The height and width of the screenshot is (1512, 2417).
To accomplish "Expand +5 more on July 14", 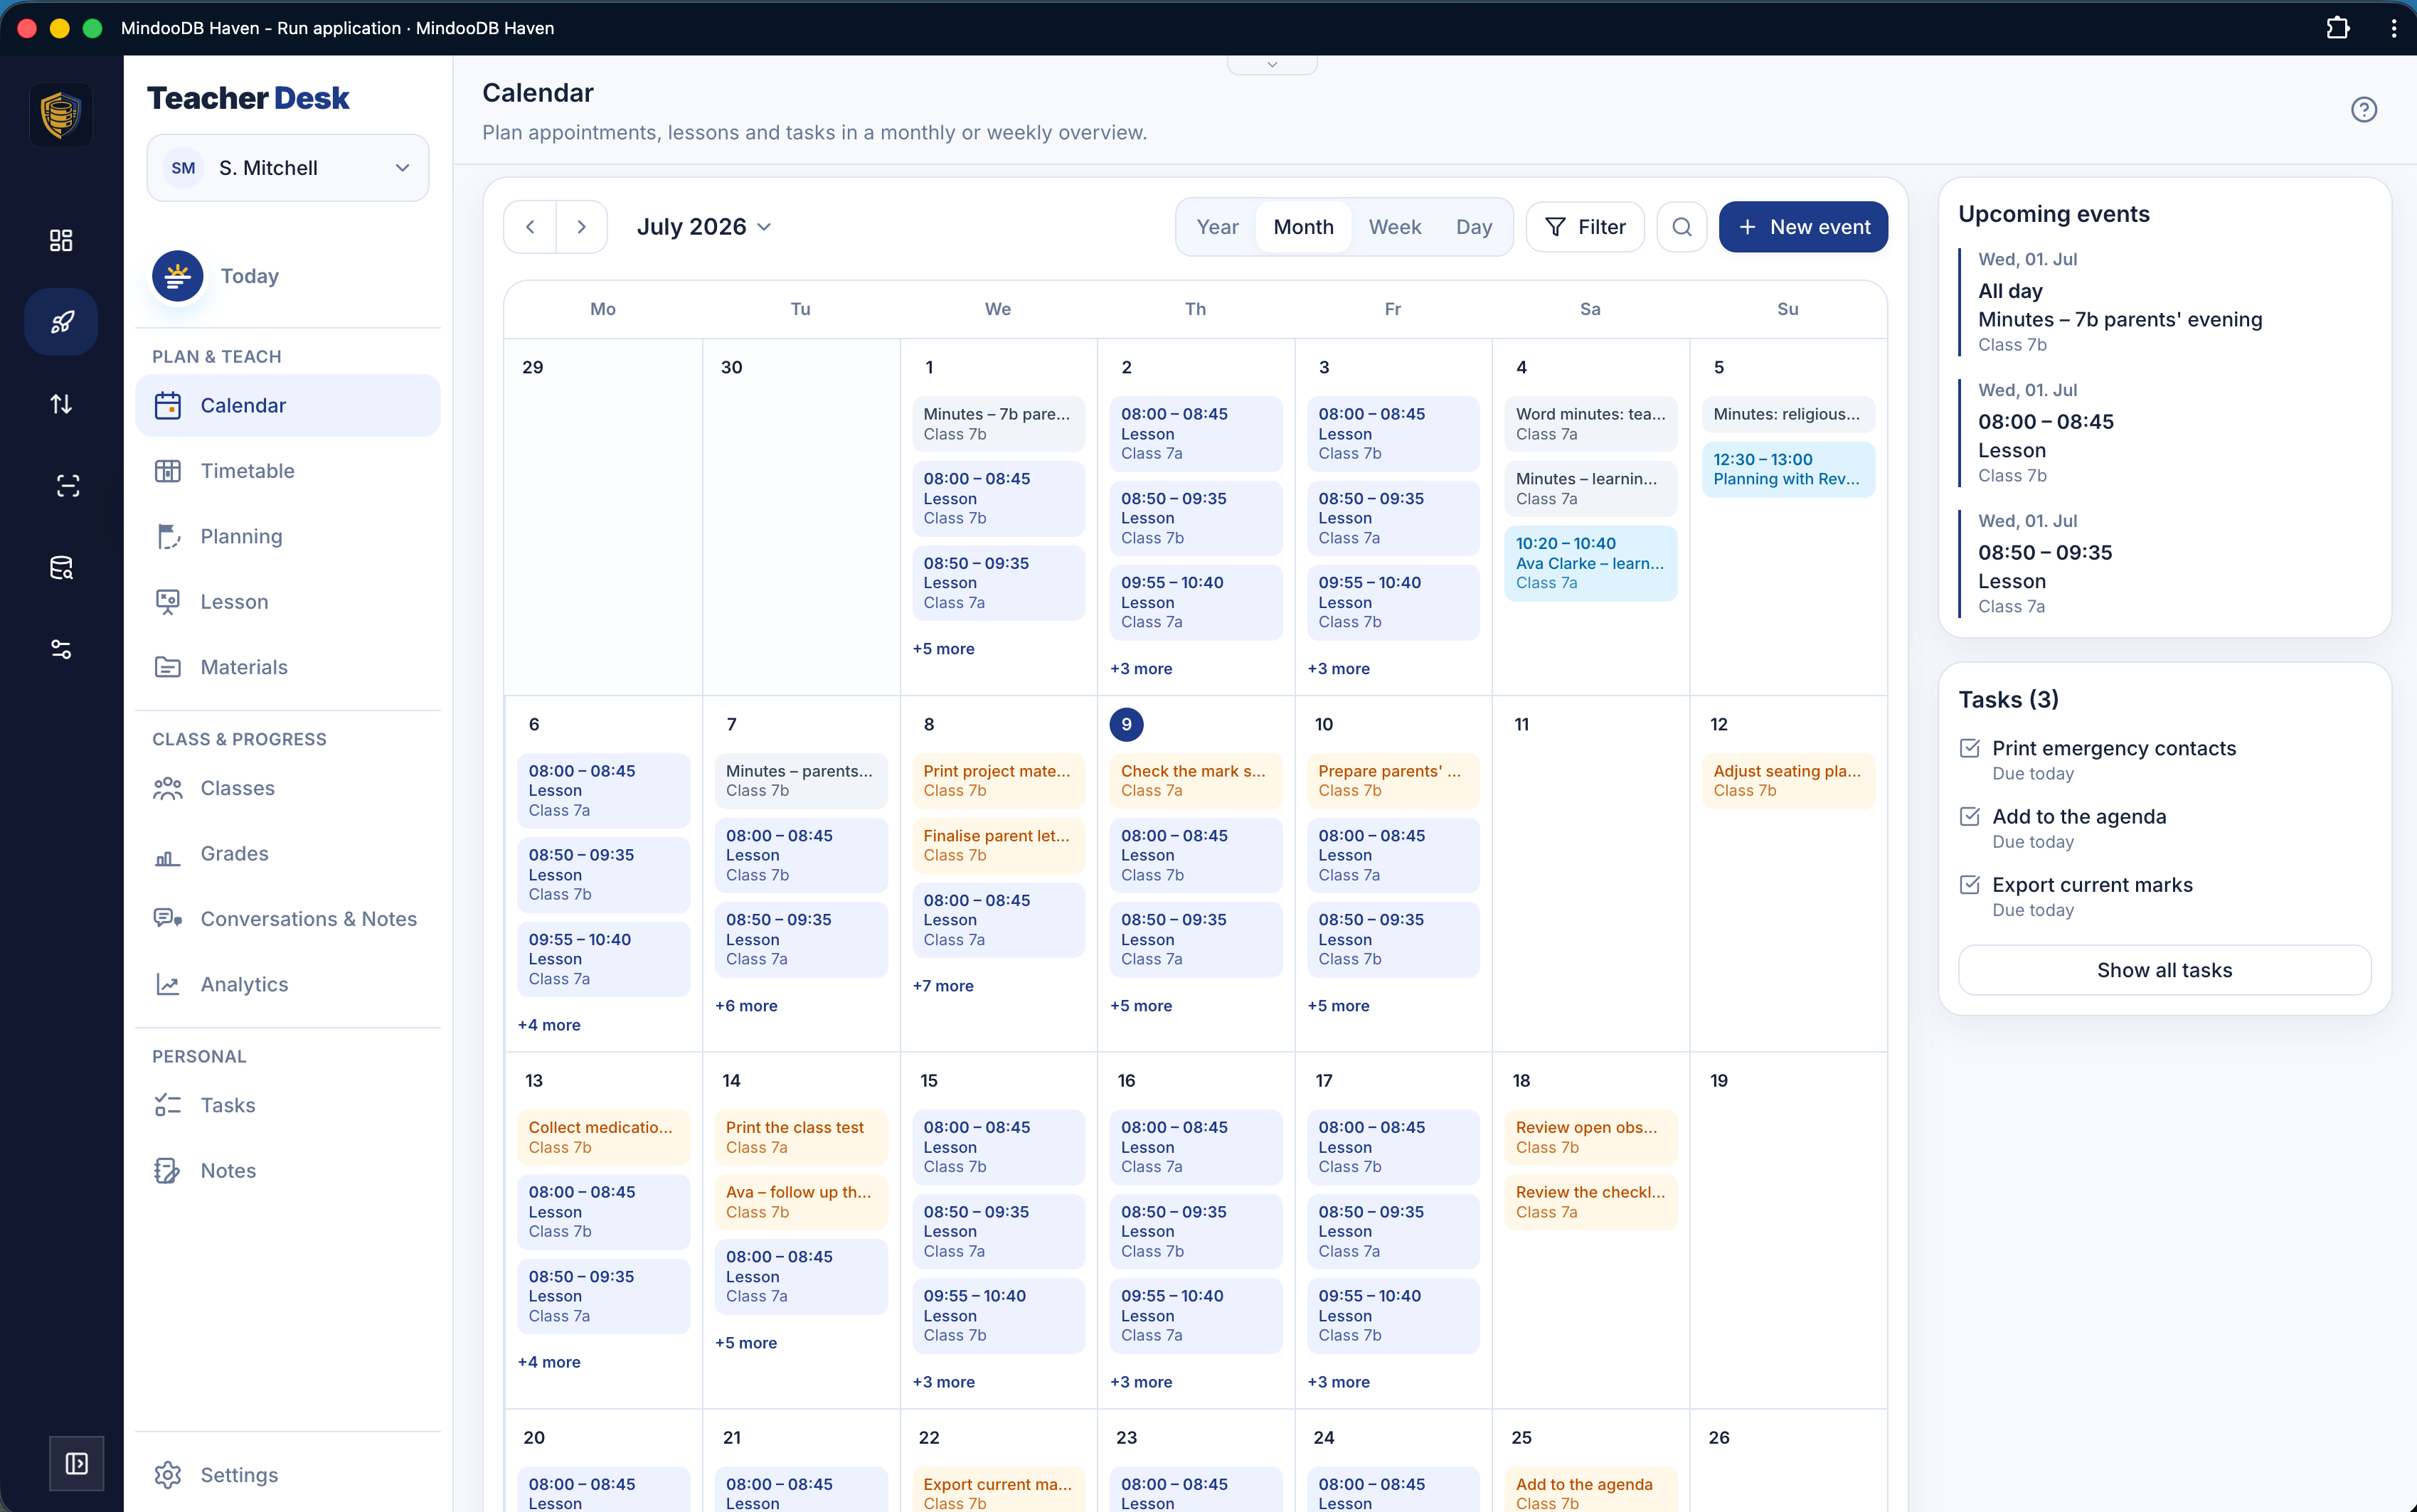I will [x=746, y=1343].
